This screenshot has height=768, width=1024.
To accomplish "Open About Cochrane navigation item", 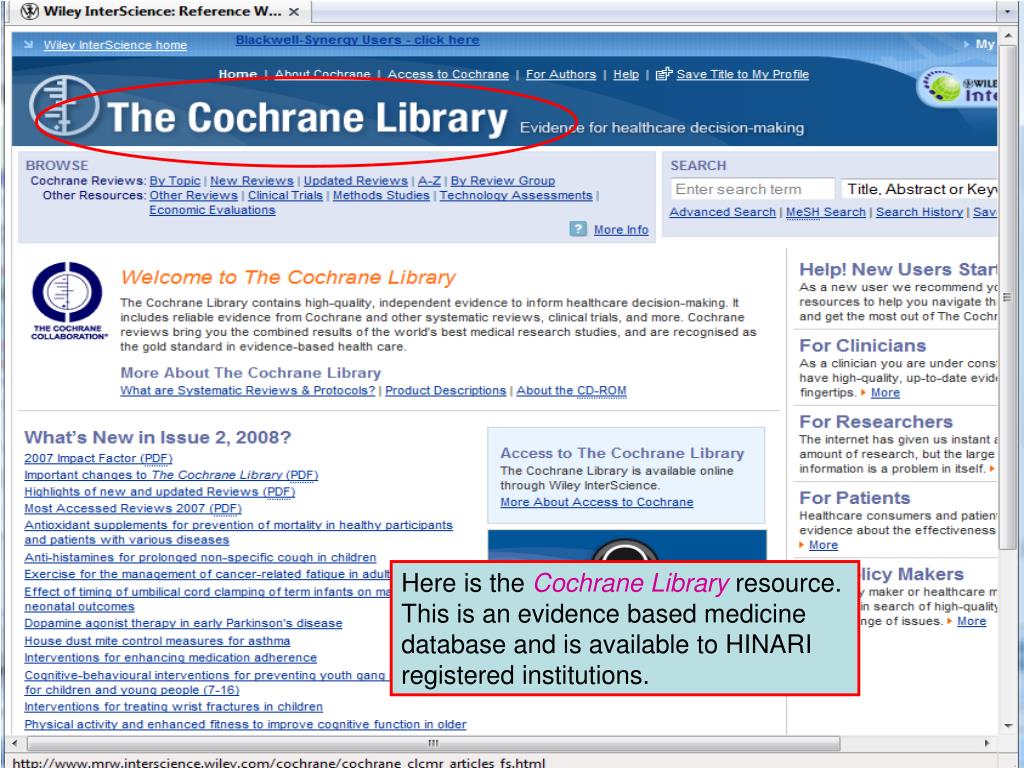I will (x=323, y=74).
